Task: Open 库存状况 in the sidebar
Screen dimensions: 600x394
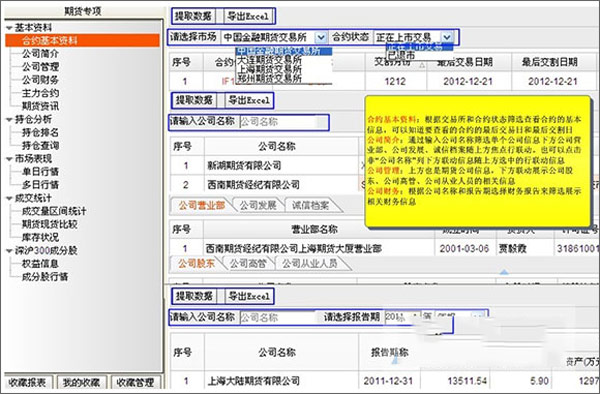Action: pos(40,238)
